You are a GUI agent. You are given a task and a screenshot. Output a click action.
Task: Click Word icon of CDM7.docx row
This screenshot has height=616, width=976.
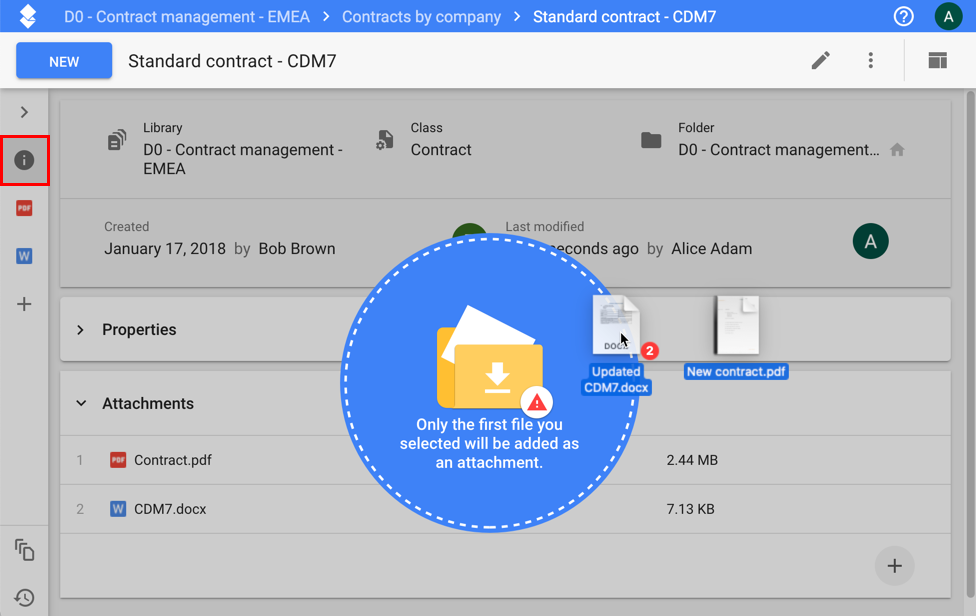click(118, 509)
